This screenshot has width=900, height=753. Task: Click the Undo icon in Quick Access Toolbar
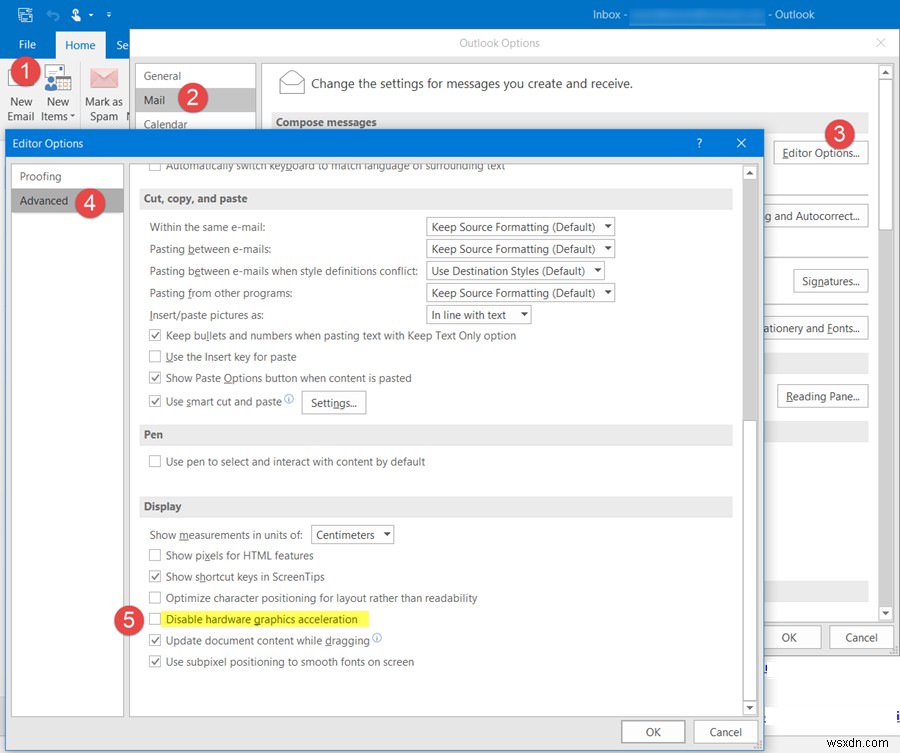click(x=52, y=15)
